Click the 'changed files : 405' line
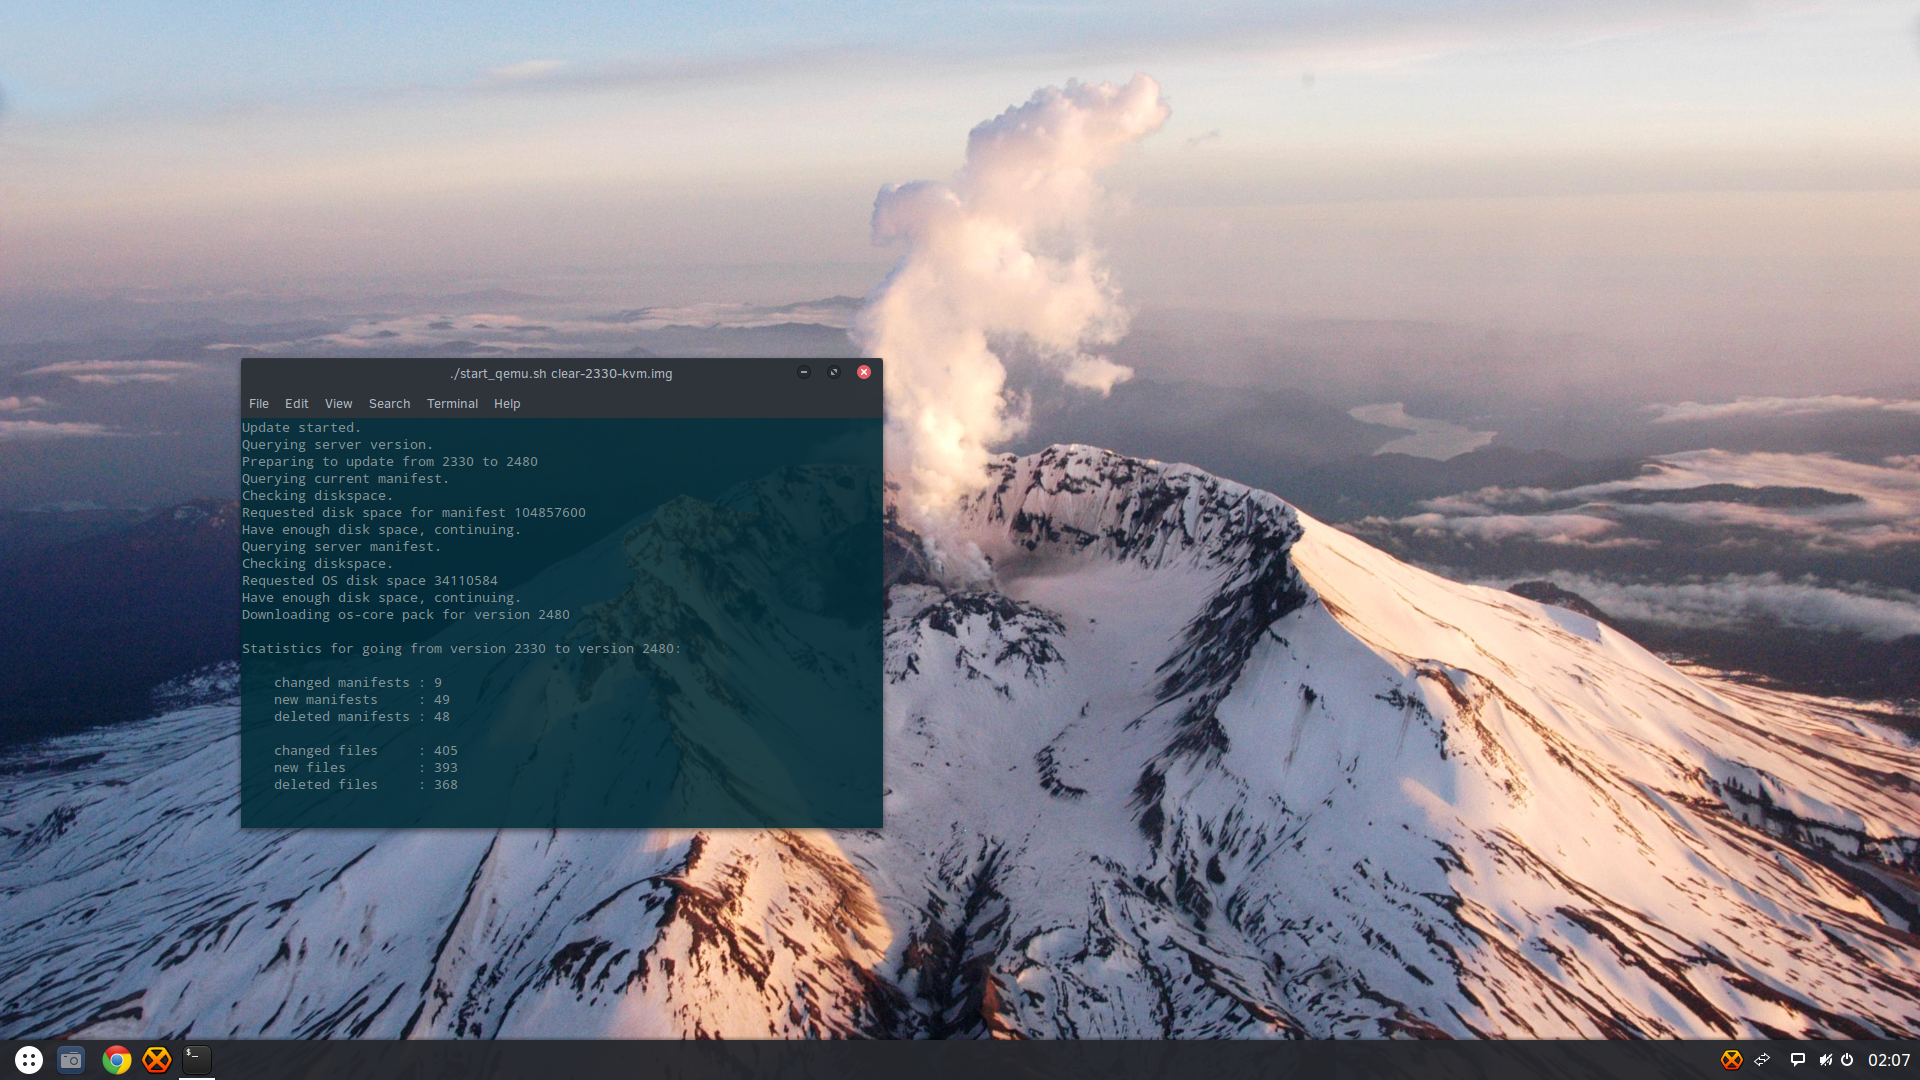The width and height of the screenshot is (1920, 1080). pyautogui.click(x=366, y=751)
